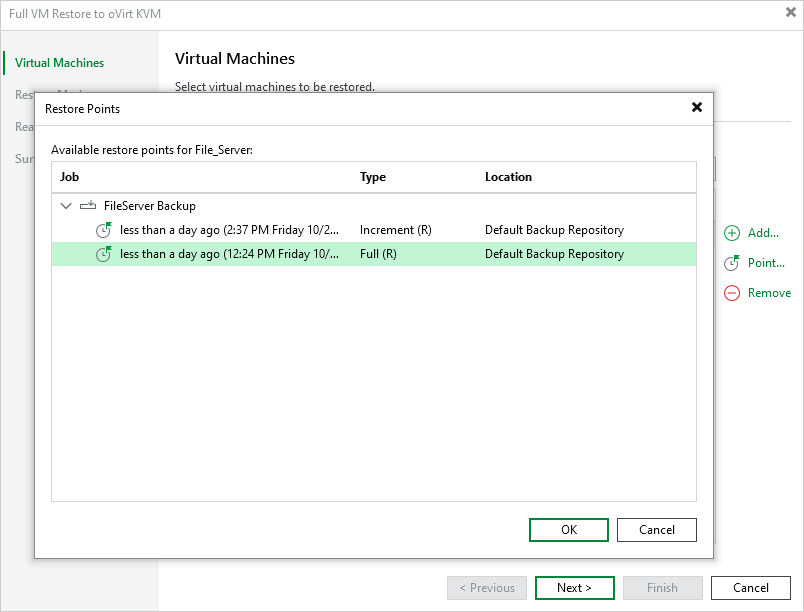Click the Type column header
Image resolution: width=804 pixels, height=612 pixels.
pyautogui.click(x=373, y=177)
